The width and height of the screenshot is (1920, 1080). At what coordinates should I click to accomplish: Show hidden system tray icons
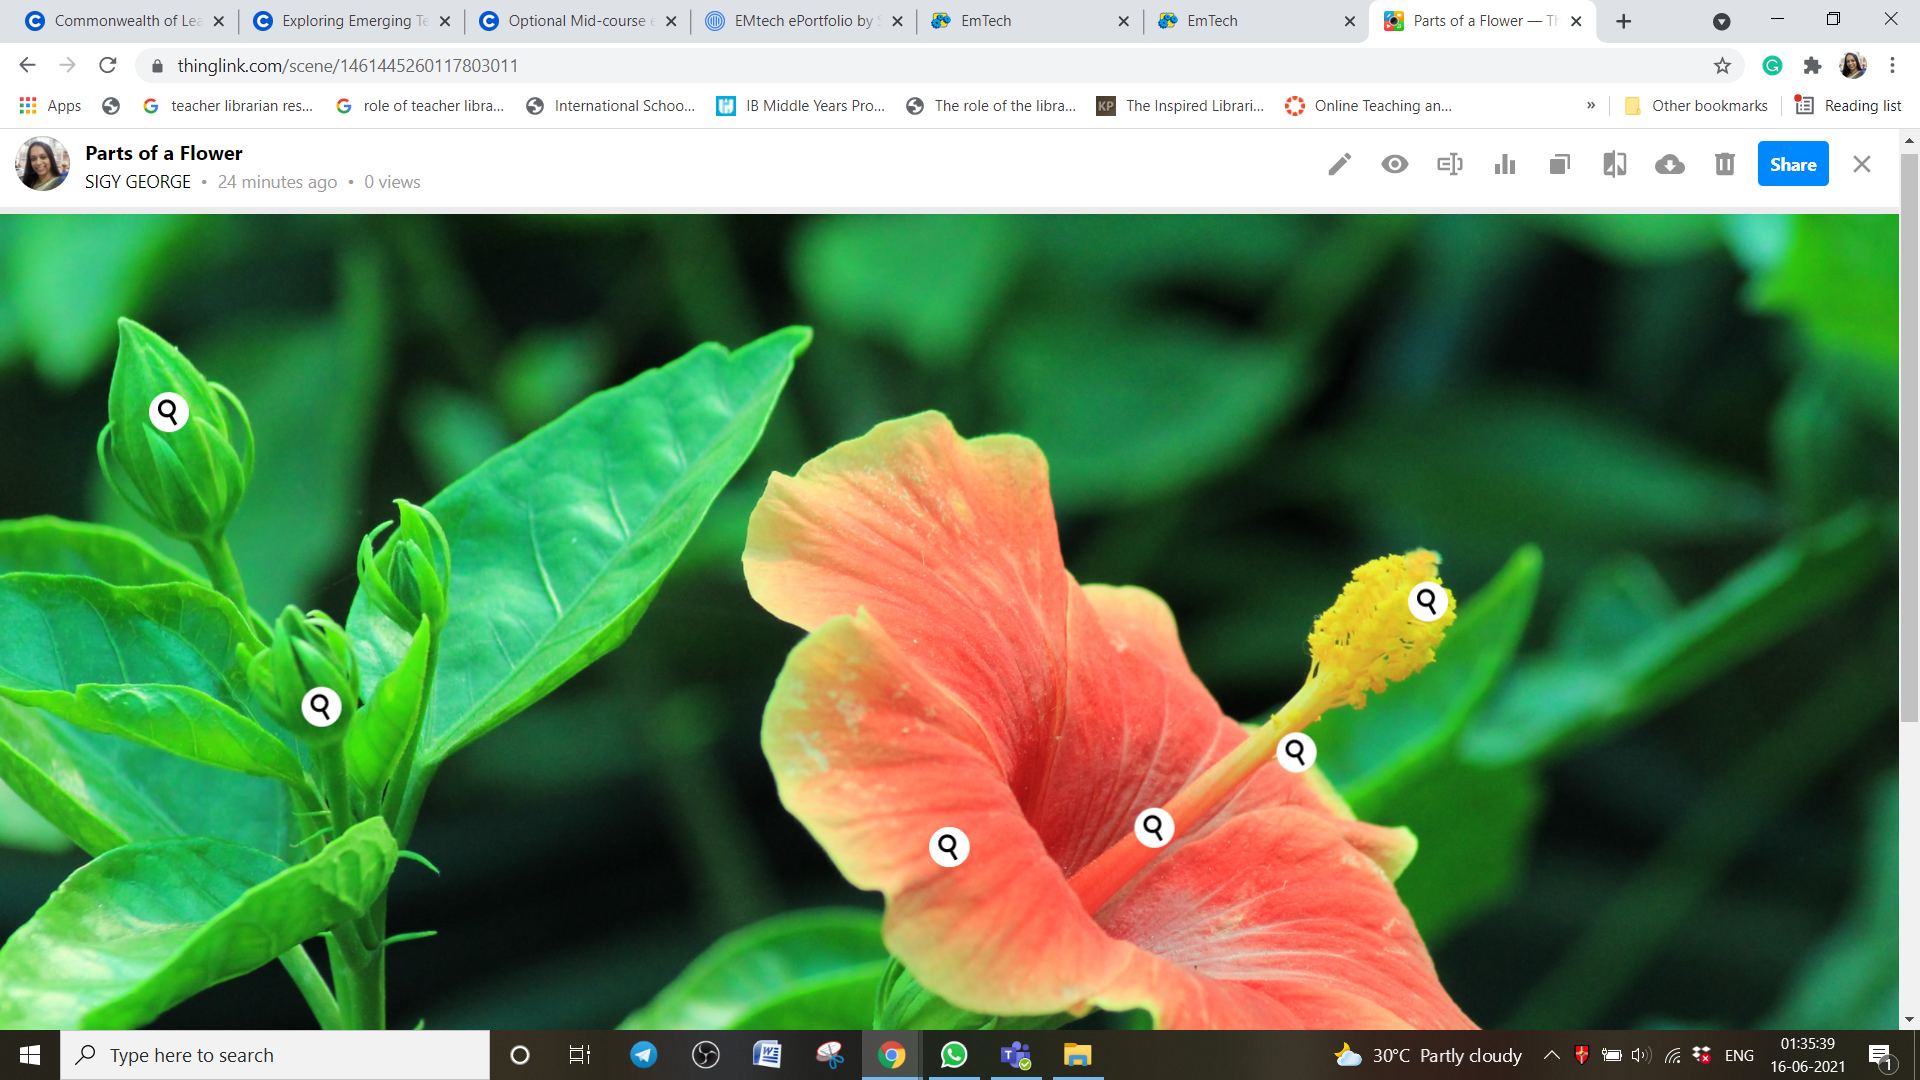pyautogui.click(x=1551, y=1055)
